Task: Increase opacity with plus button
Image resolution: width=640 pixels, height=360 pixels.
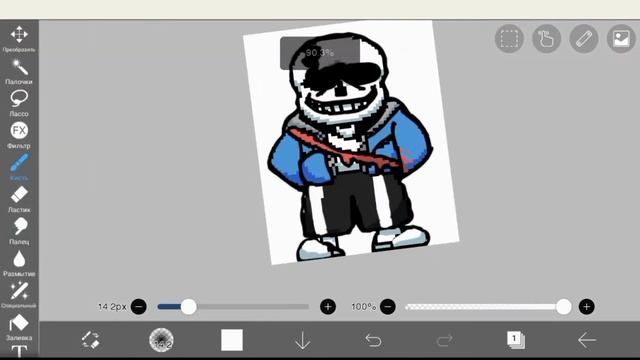Action: pyautogui.click(x=587, y=307)
